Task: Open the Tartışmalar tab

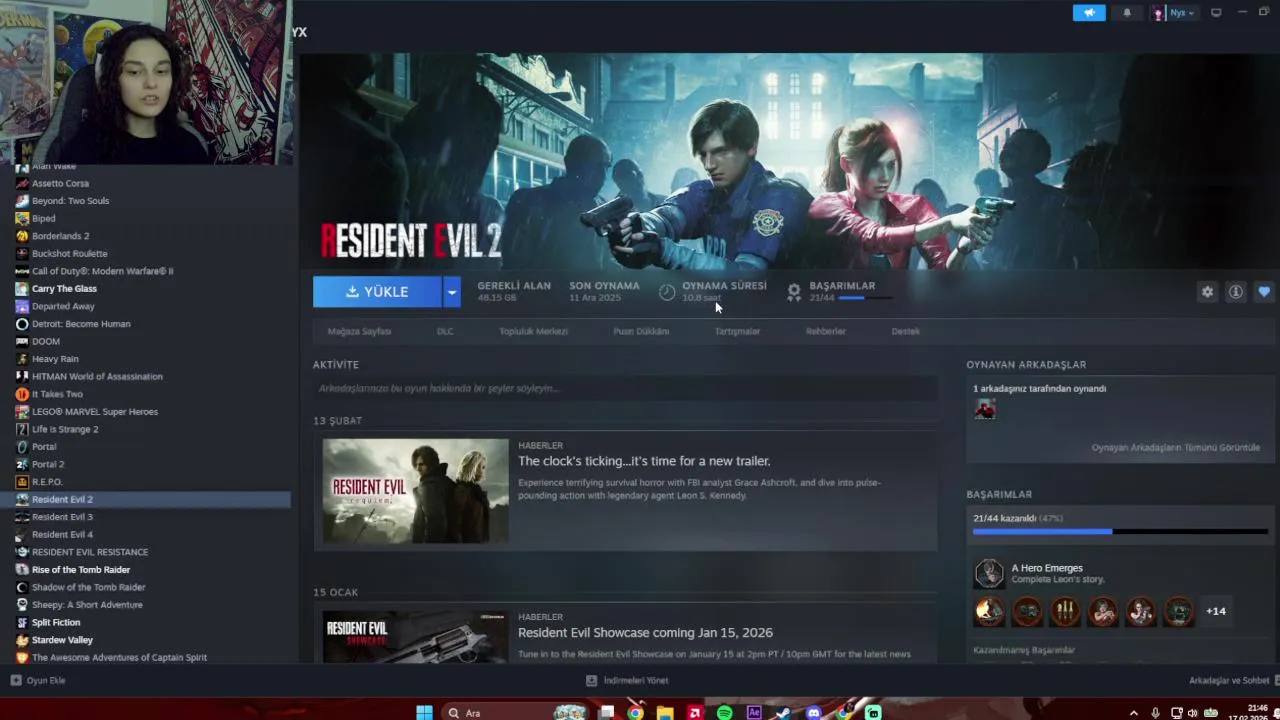Action: (737, 331)
